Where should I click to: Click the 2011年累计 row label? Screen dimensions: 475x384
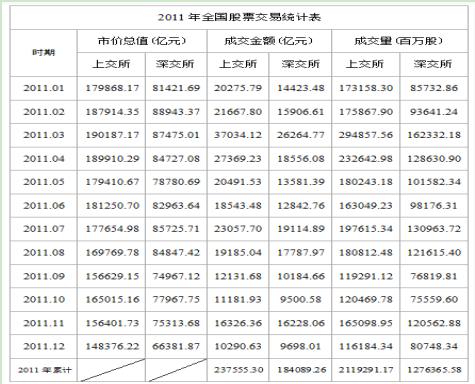coord(45,370)
